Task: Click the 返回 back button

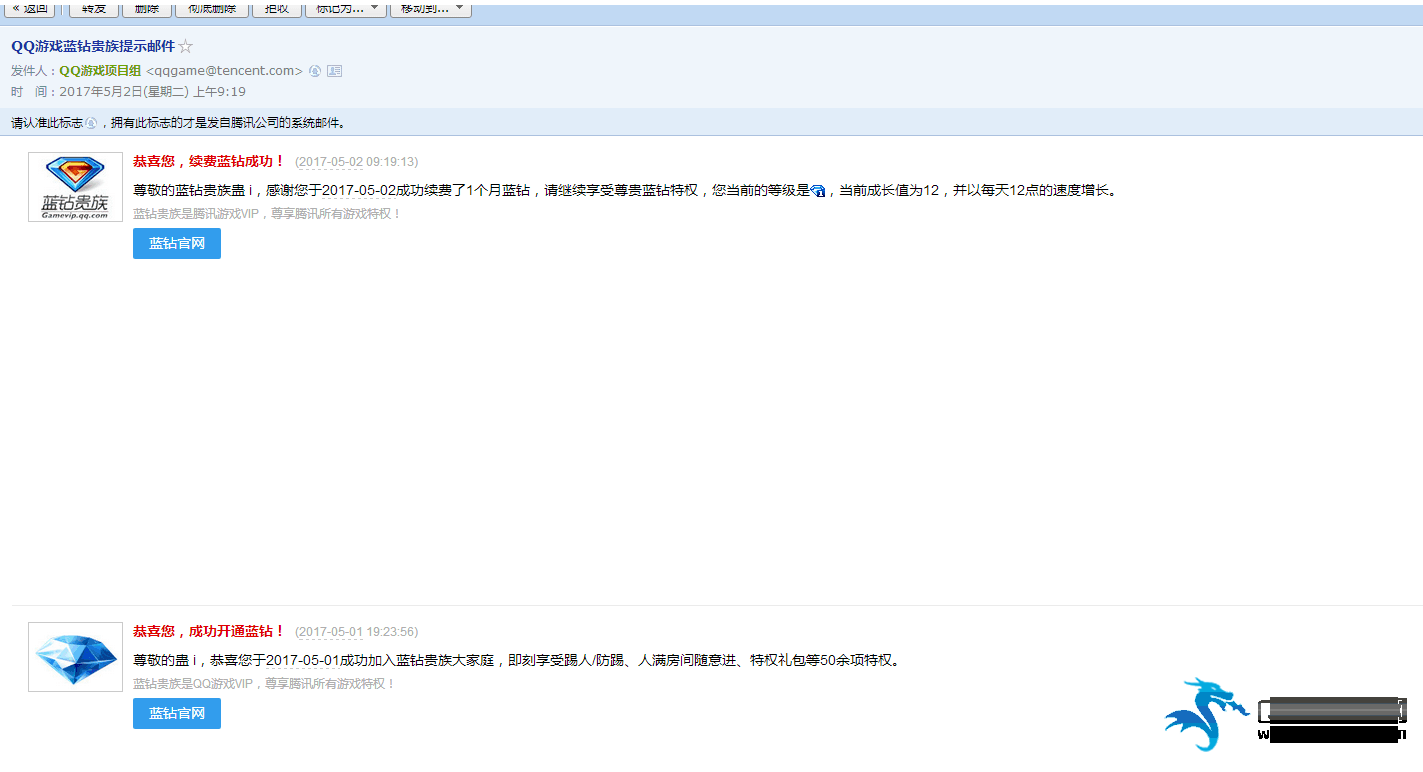Action: (x=29, y=8)
